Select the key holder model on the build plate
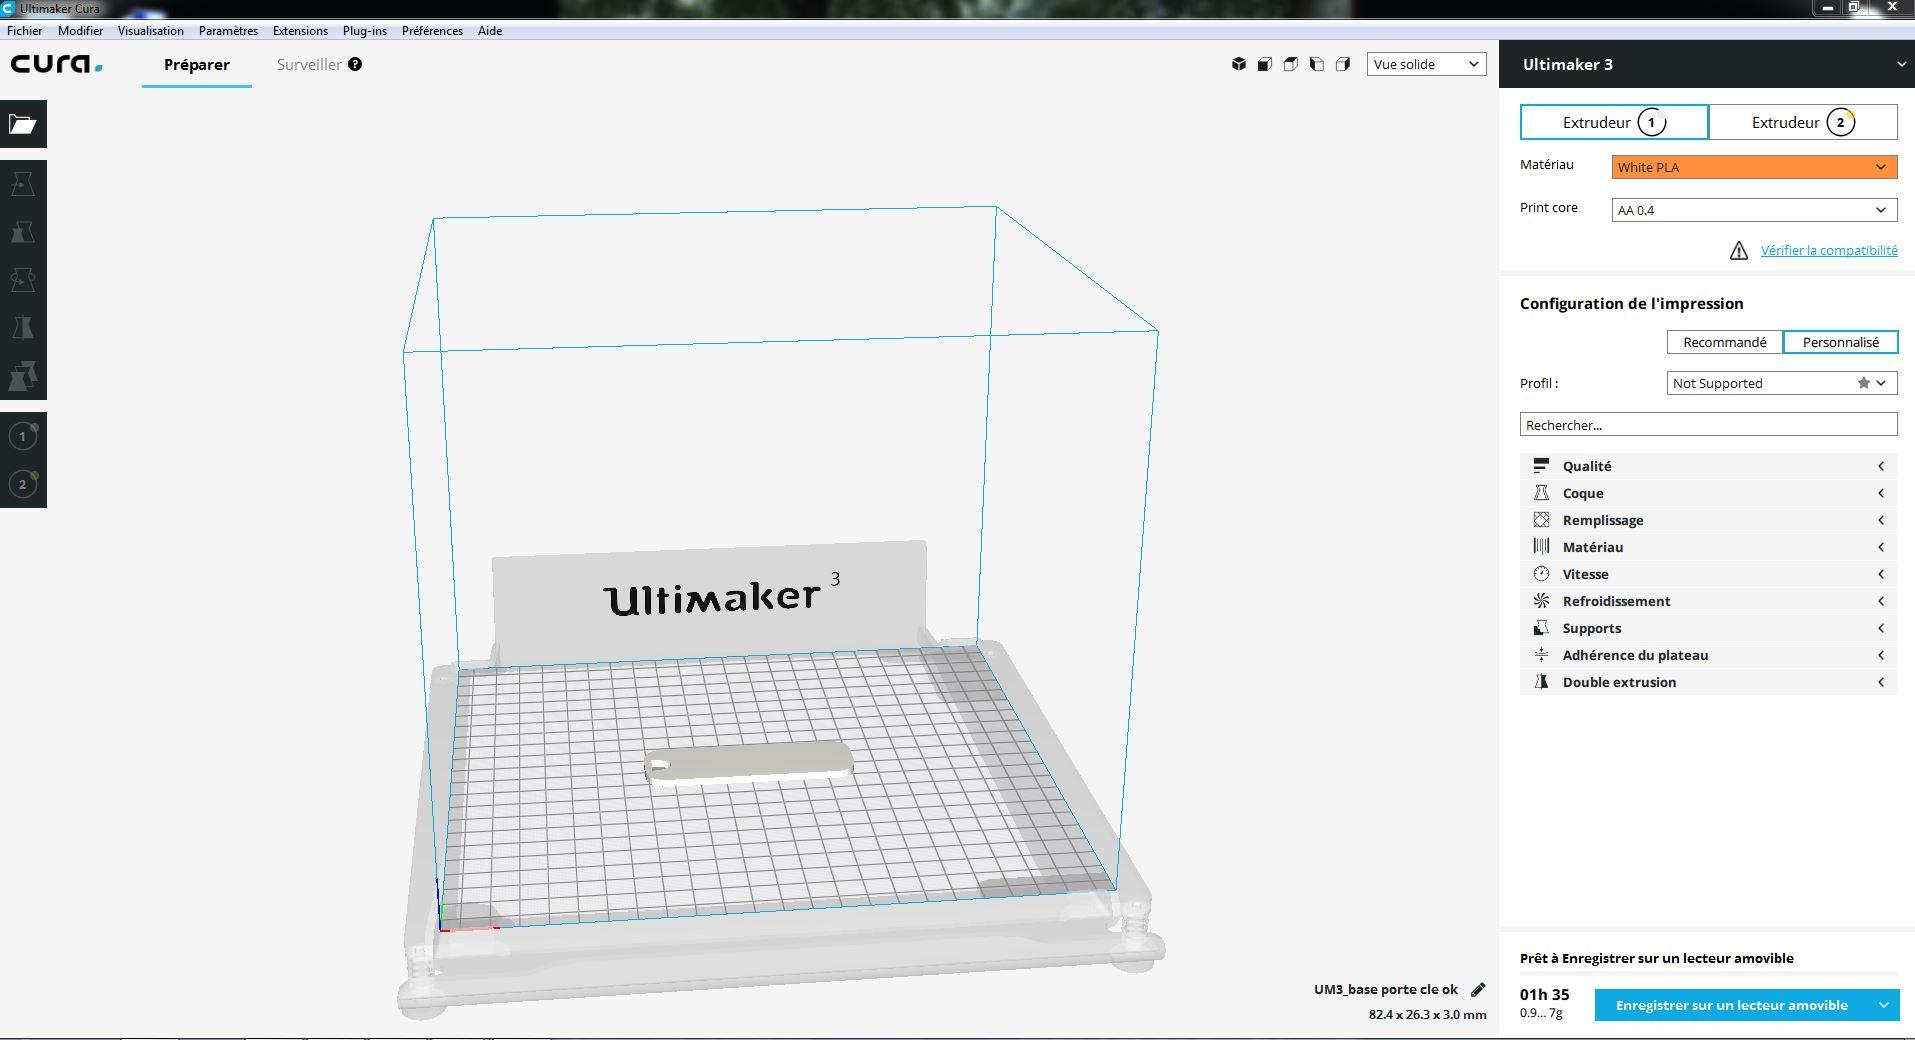The height and width of the screenshot is (1040, 1915). [x=750, y=763]
